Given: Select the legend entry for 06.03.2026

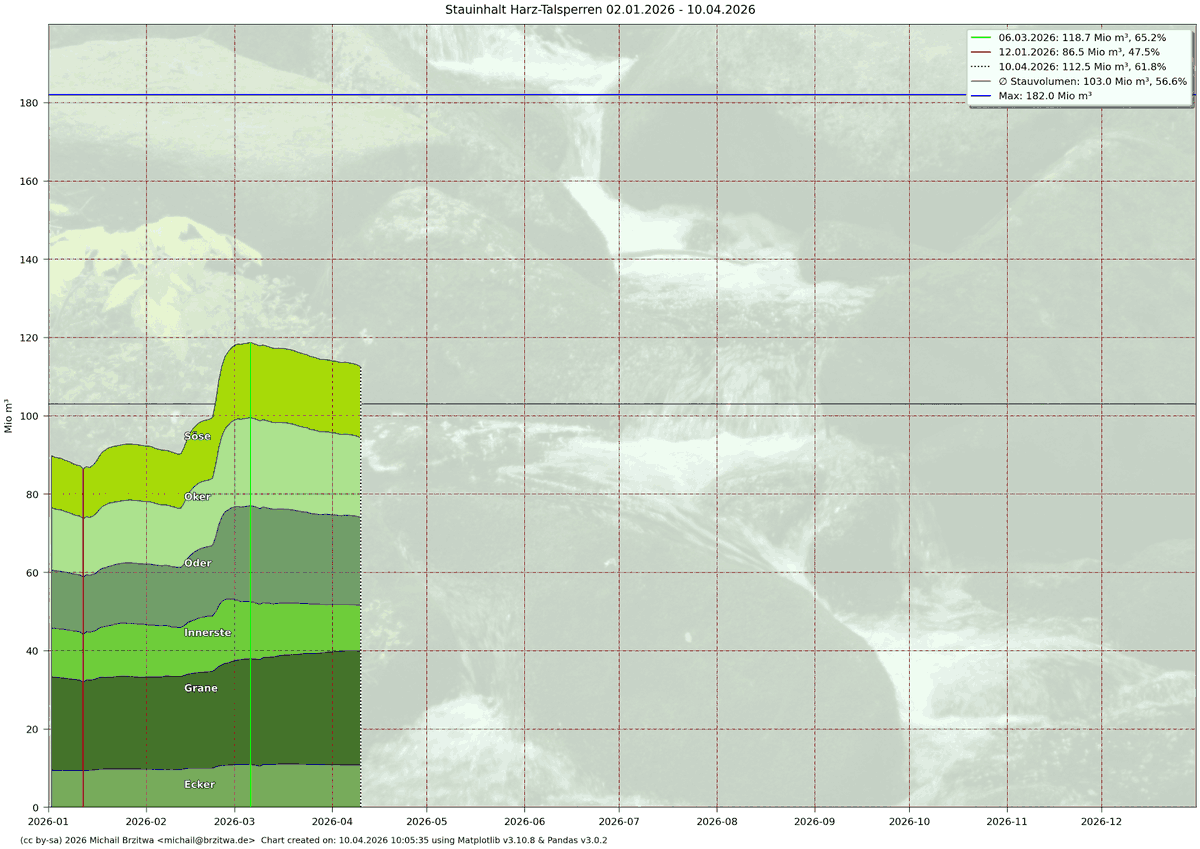Looking at the screenshot, I should [x=1068, y=36].
